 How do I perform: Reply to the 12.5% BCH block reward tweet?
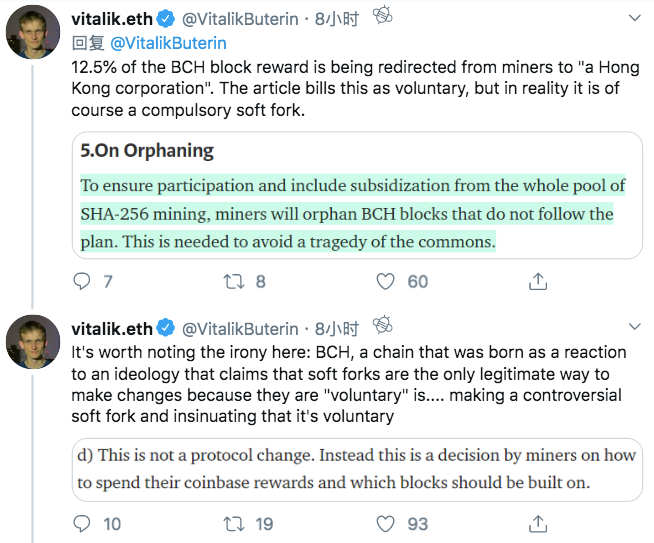tap(82, 282)
